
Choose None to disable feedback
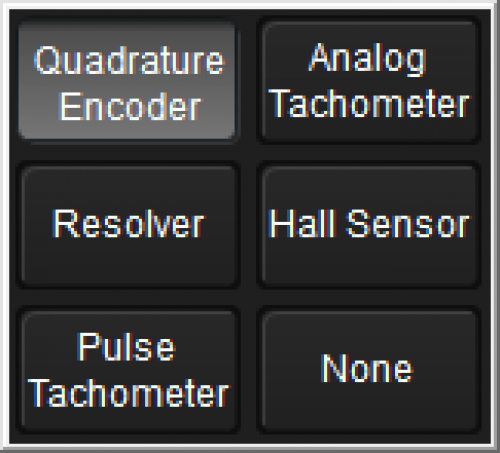(369, 371)
